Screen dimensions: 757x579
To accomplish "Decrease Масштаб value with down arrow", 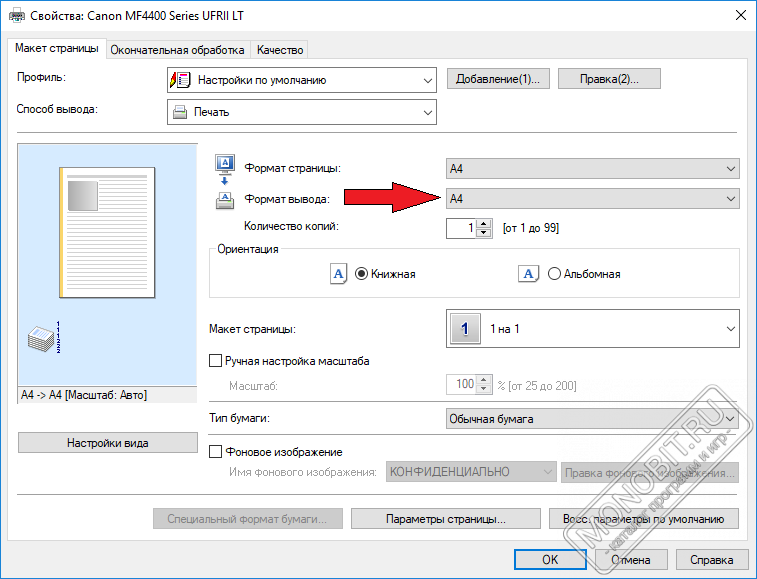I will [484, 389].
